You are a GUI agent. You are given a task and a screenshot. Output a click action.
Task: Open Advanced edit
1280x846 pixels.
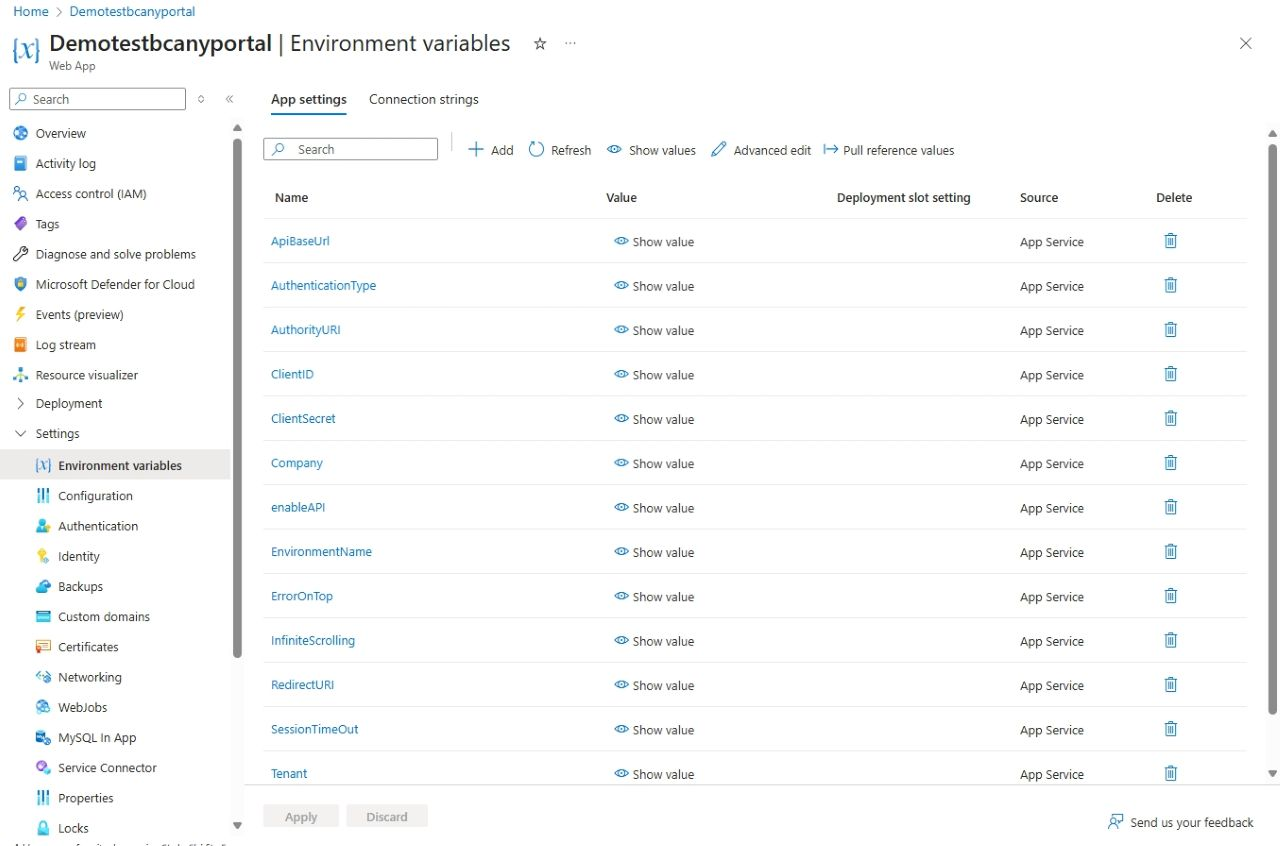click(761, 150)
